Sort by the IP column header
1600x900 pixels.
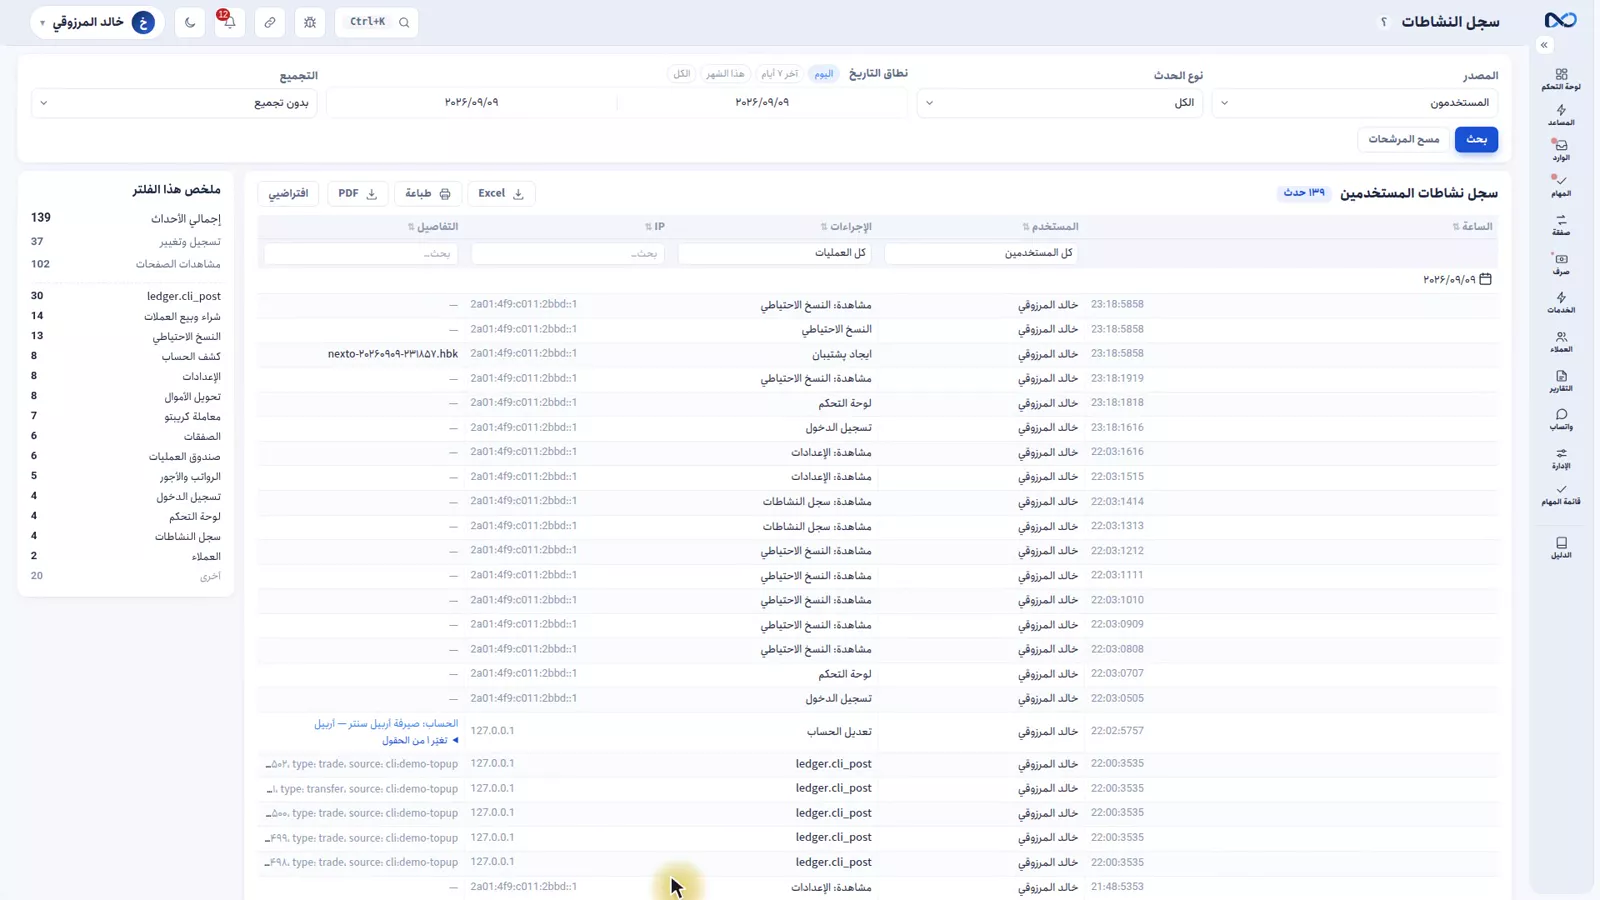tap(655, 227)
